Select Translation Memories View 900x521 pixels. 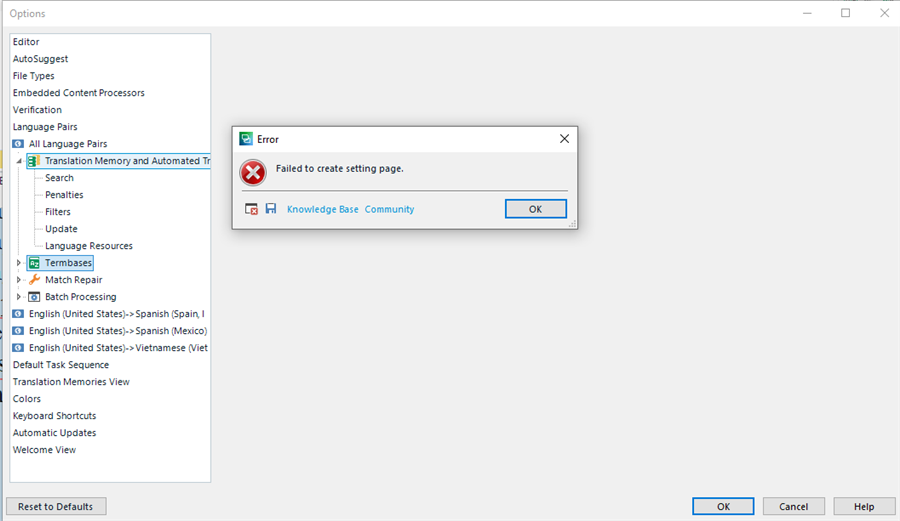[71, 382]
